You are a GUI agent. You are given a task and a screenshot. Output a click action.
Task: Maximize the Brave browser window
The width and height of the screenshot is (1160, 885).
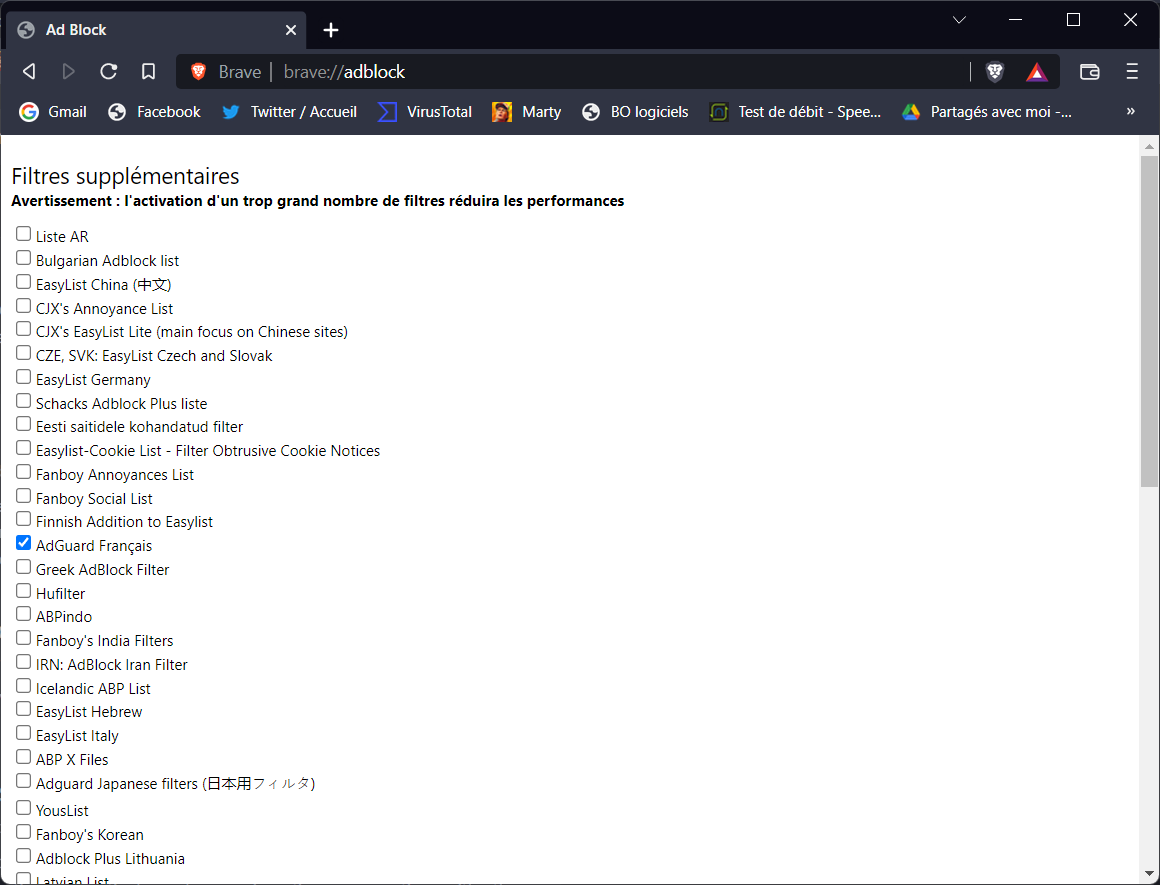tap(1073, 20)
